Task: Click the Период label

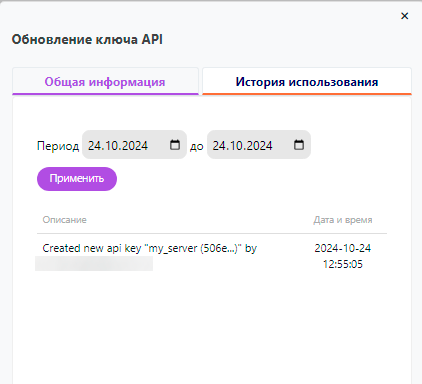Action: [x=58, y=146]
